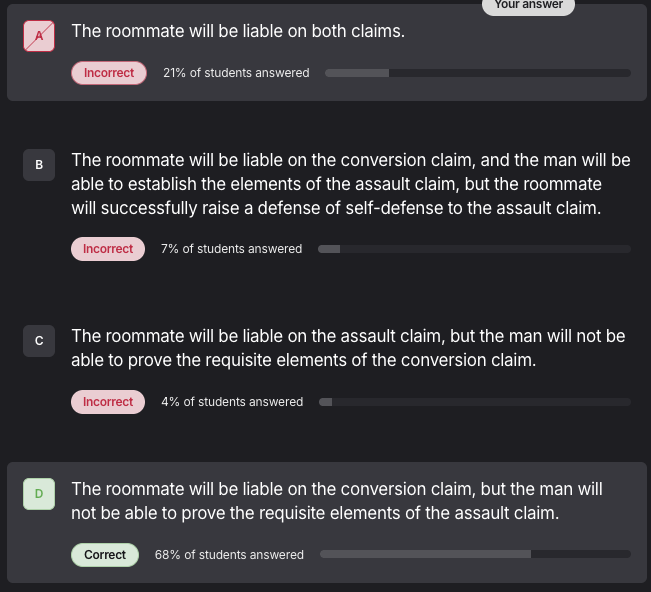Select the B option letter badge
This screenshot has width=651, height=592.
[39, 164]
